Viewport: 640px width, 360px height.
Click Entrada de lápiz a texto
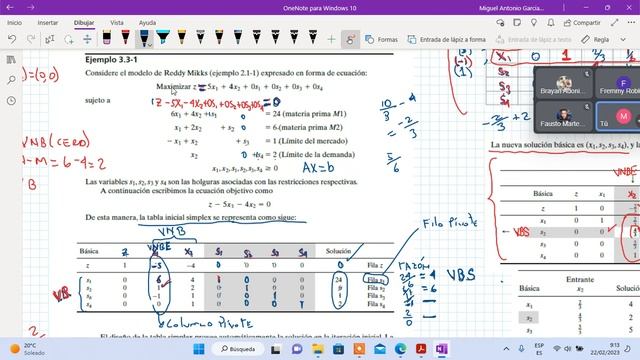click(x=533, y=39)
